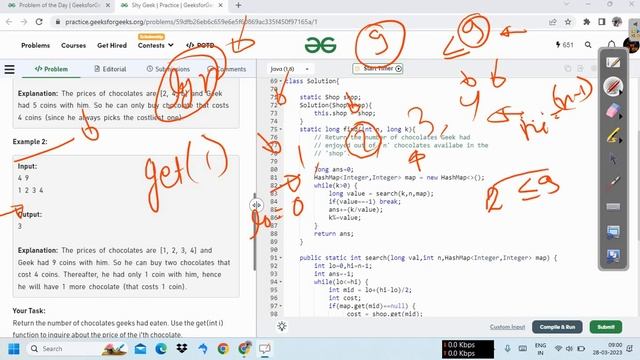This screenshot has height=360, width=640.
Task: Open the ENG IN language indicator in the tray
Action: 540,349
